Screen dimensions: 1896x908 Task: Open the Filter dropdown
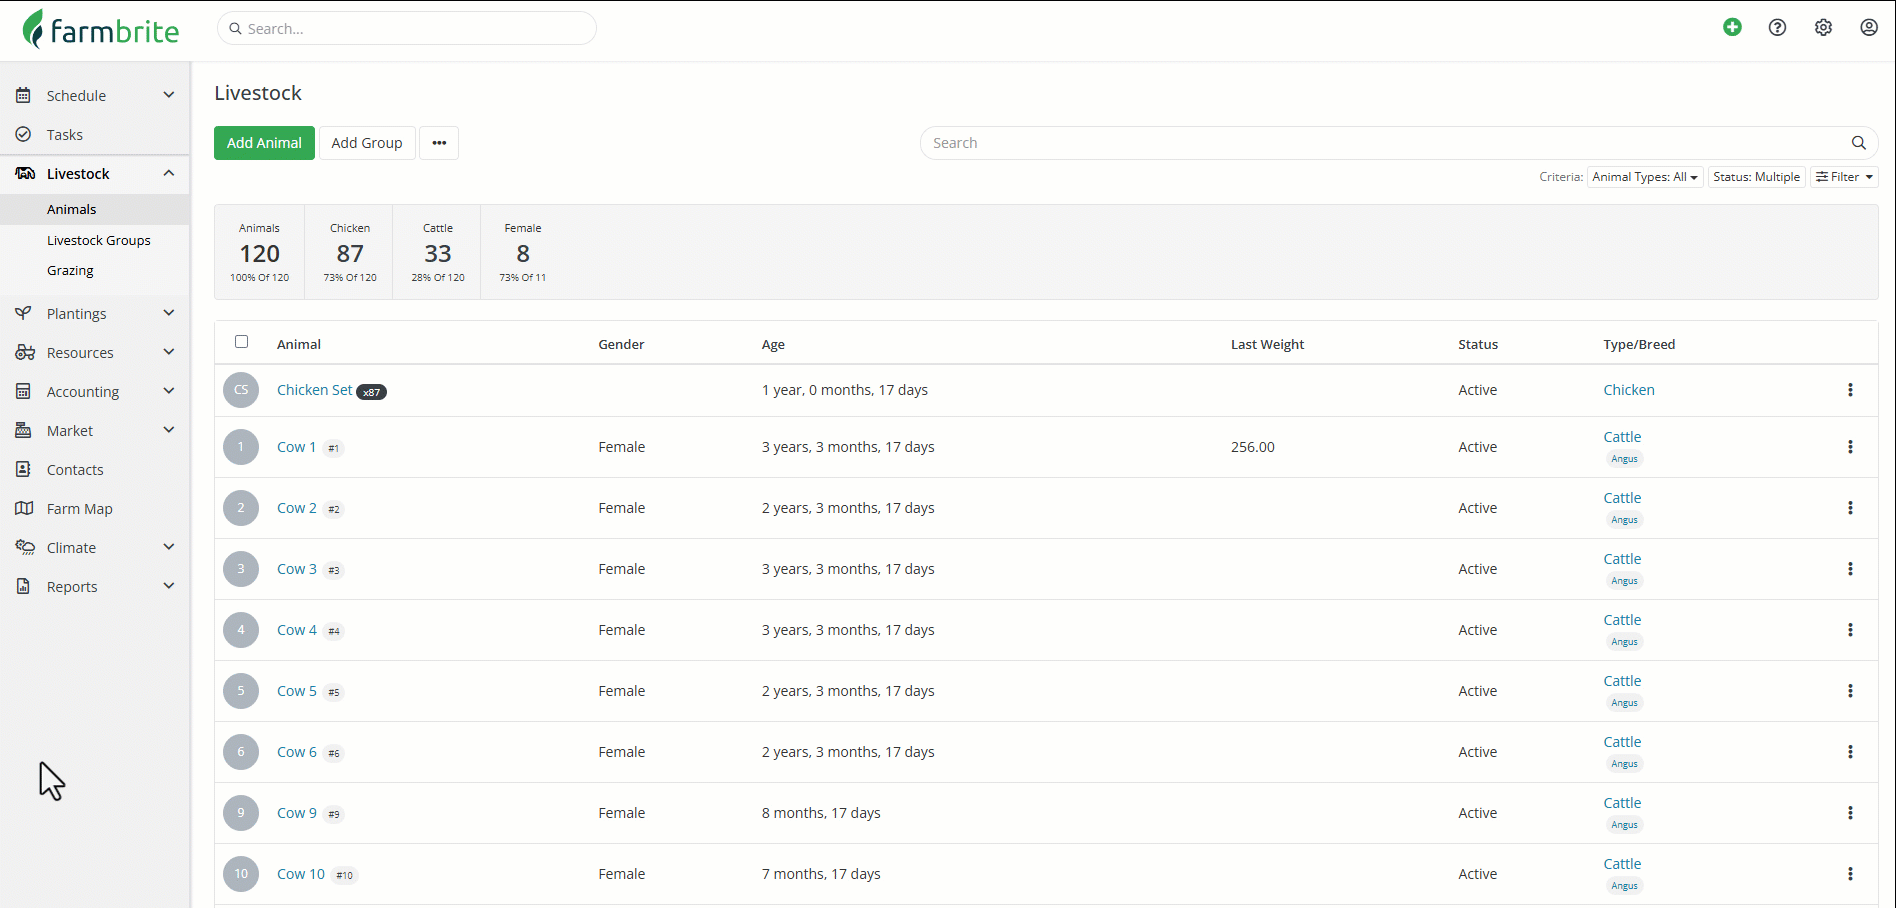(x=1844, y=177)
